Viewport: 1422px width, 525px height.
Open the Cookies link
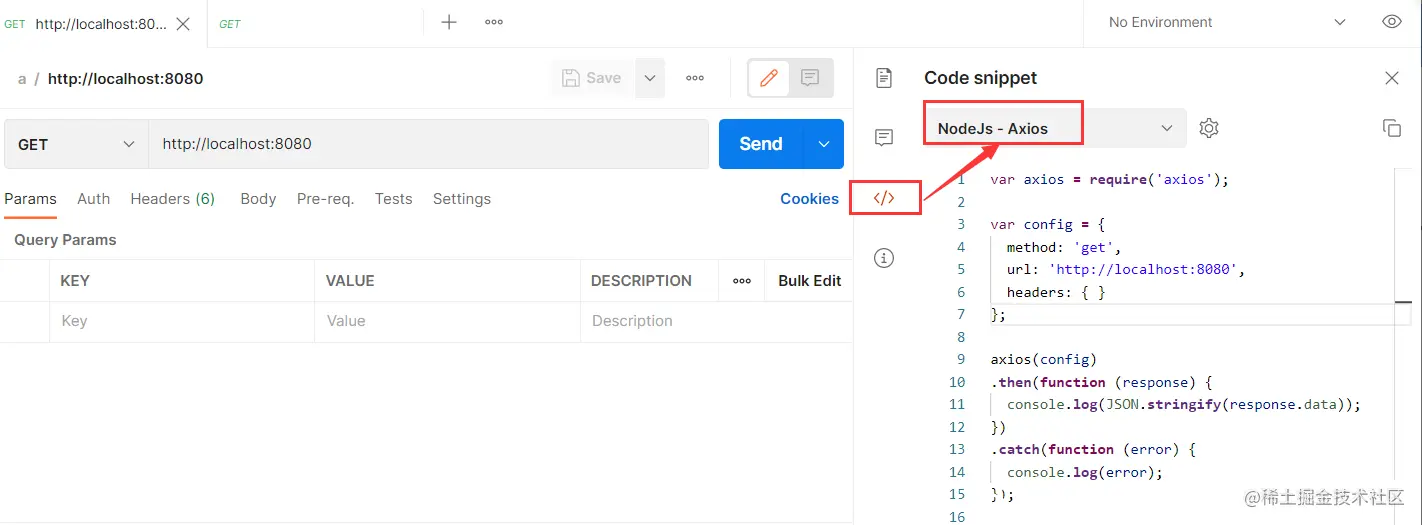[809, 199]
